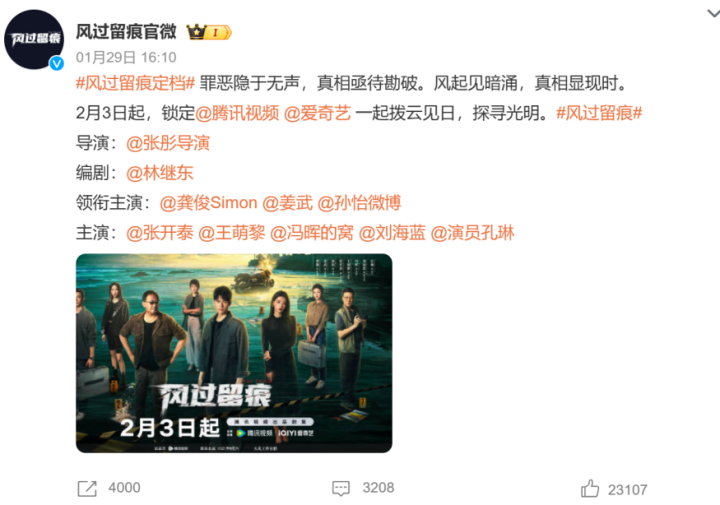Open the 风过留痕官微 account name

[126, 32]
